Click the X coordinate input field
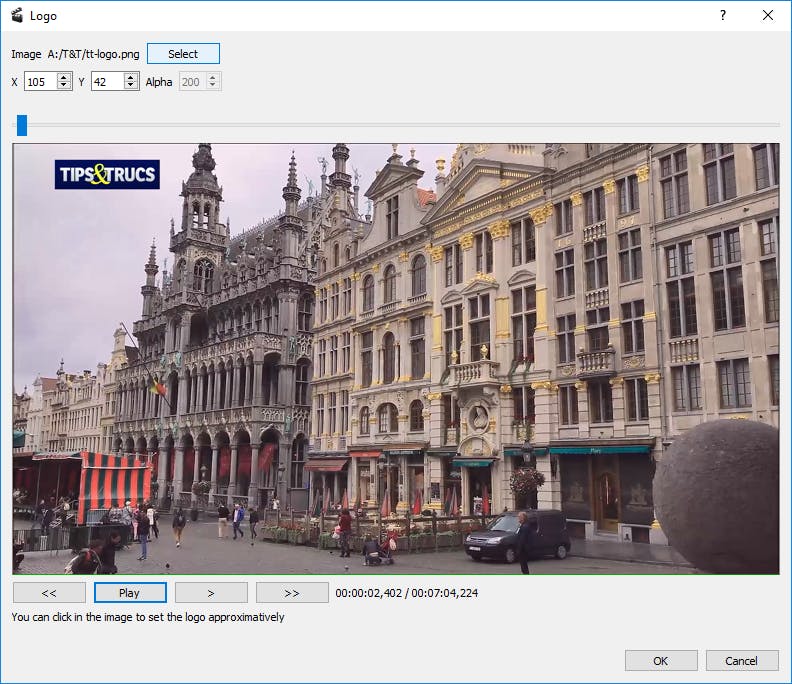 [x=39, y=82]
